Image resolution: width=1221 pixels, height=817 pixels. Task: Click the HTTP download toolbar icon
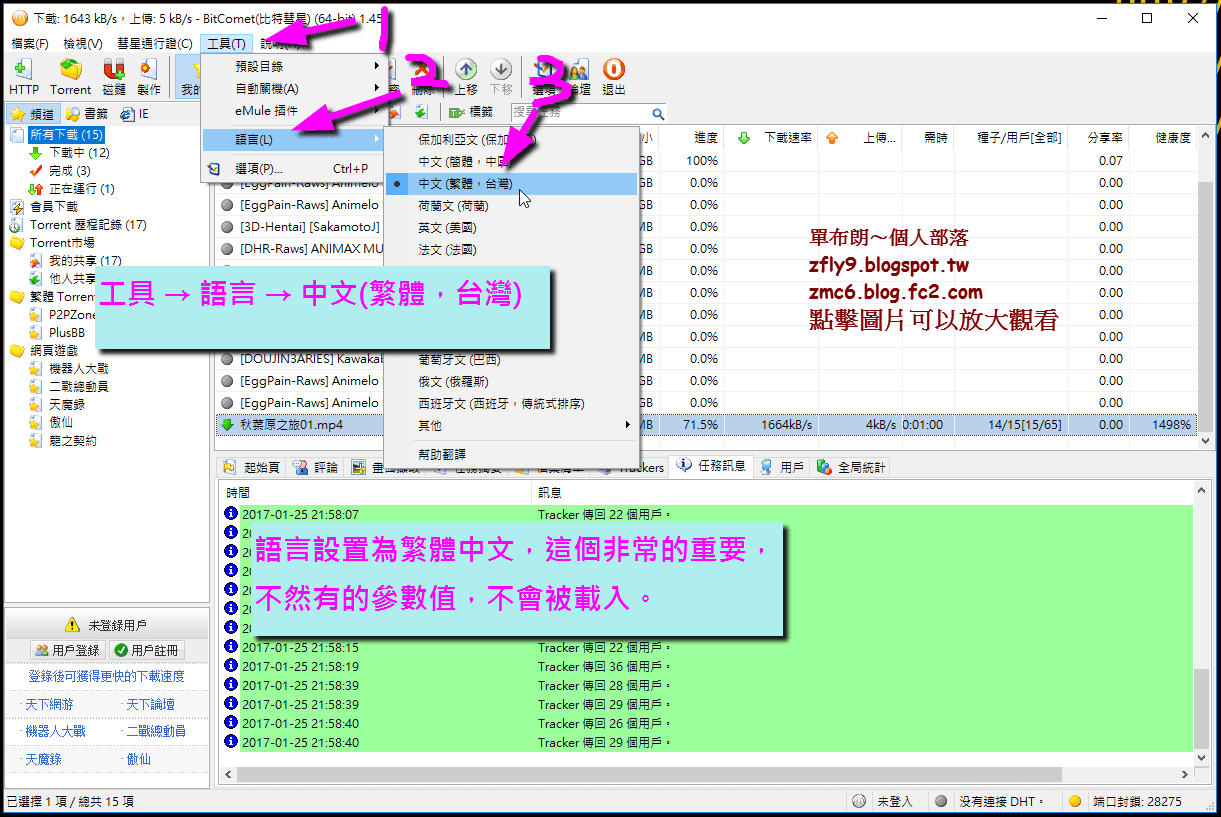pos(24,69)
